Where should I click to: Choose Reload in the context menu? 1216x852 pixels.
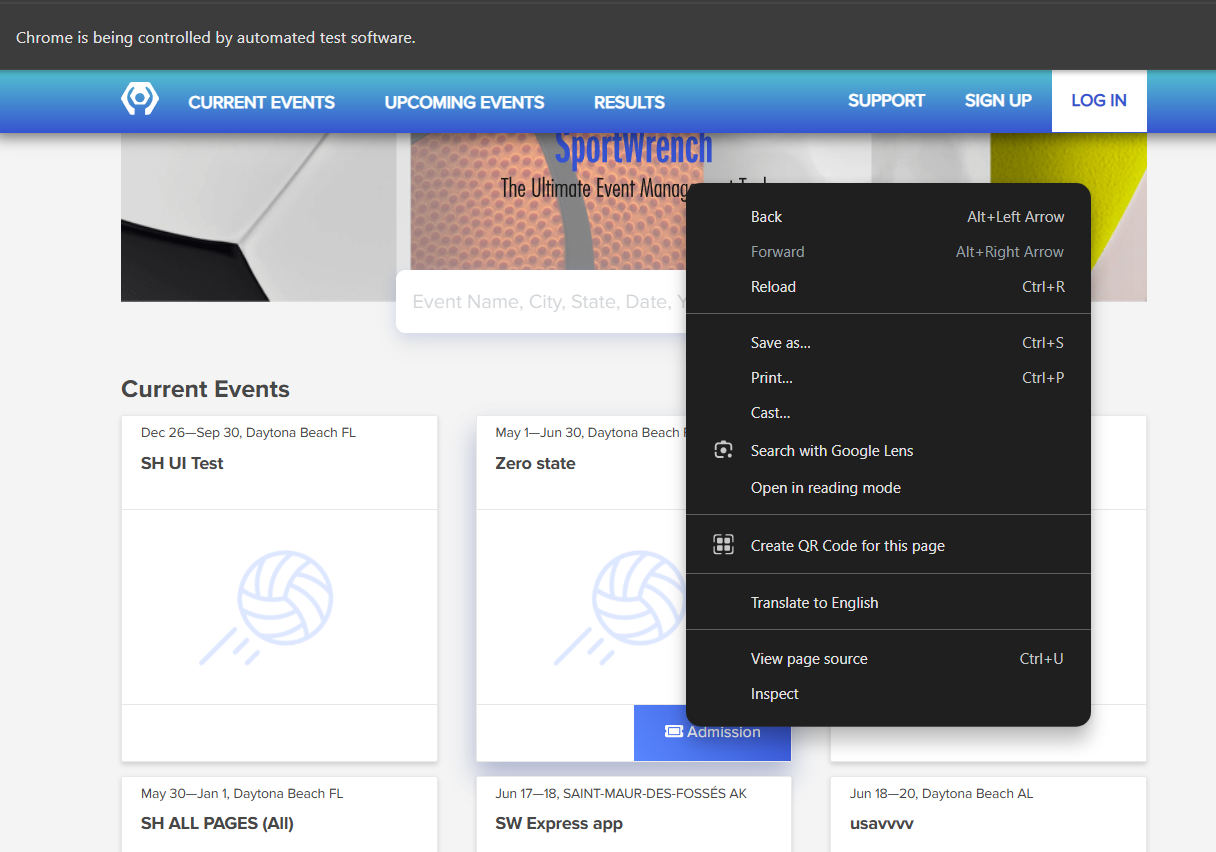(x=888, y=287)
